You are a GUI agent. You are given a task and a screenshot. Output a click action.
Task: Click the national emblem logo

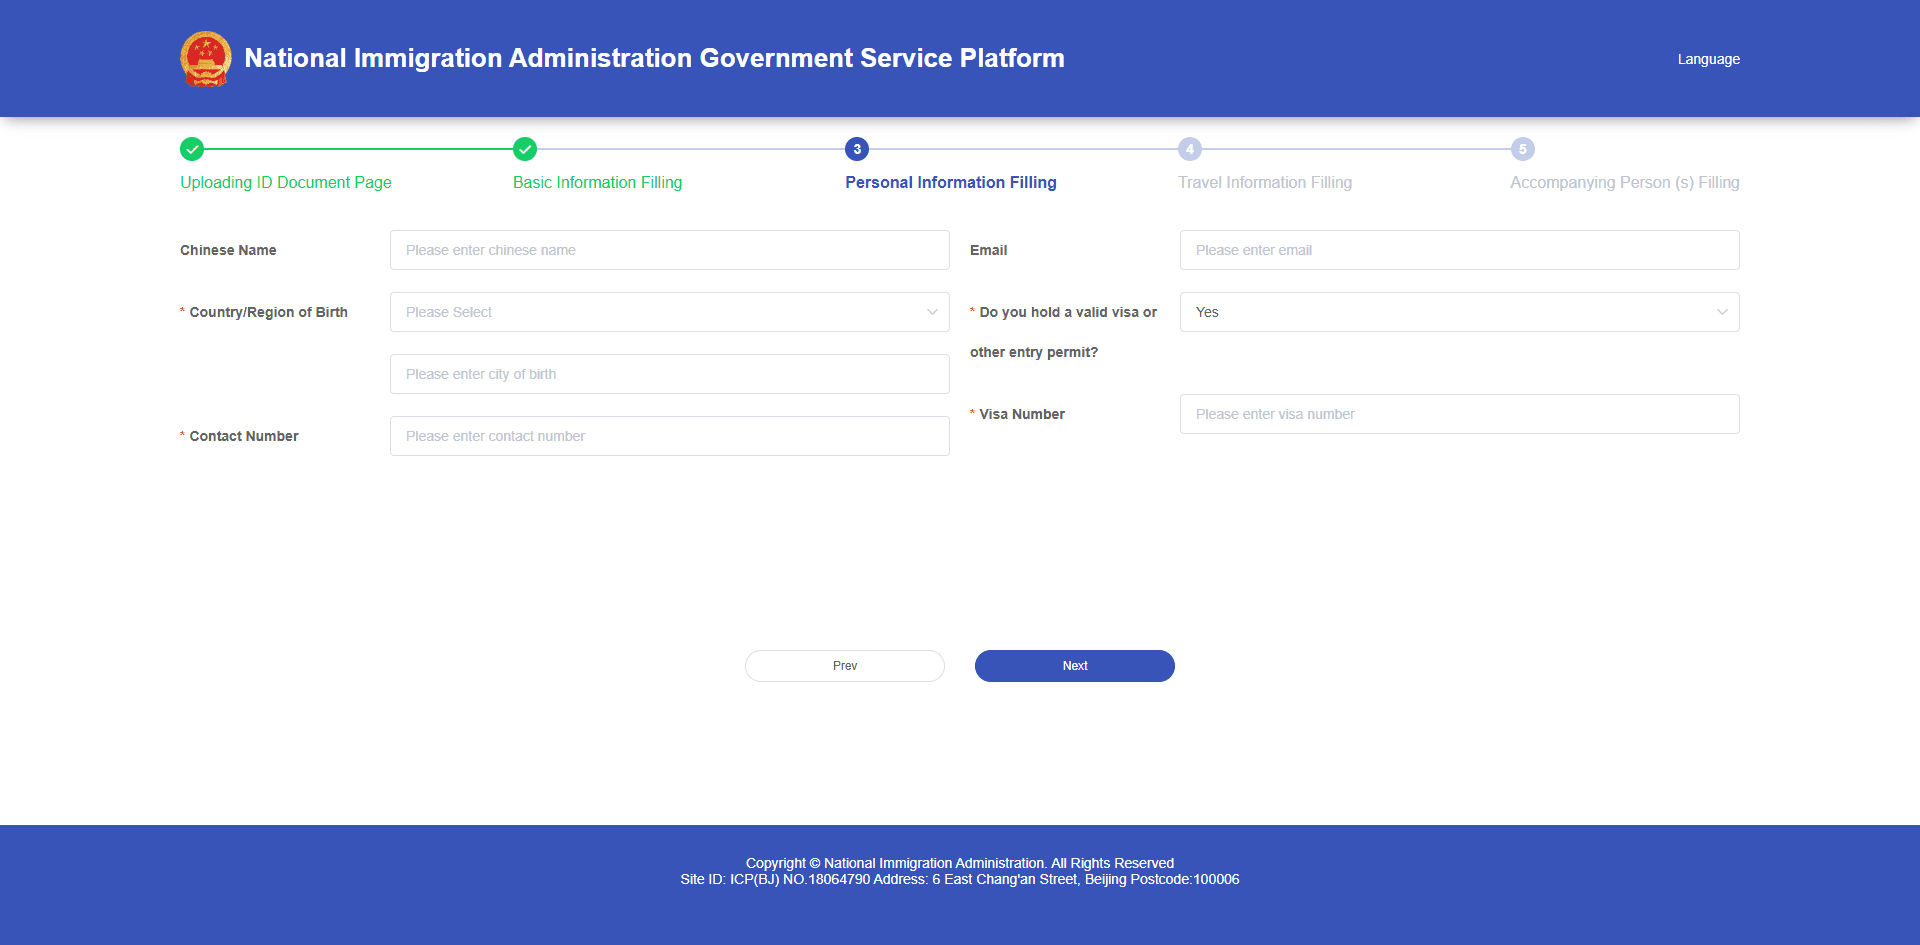click(206, 59)
